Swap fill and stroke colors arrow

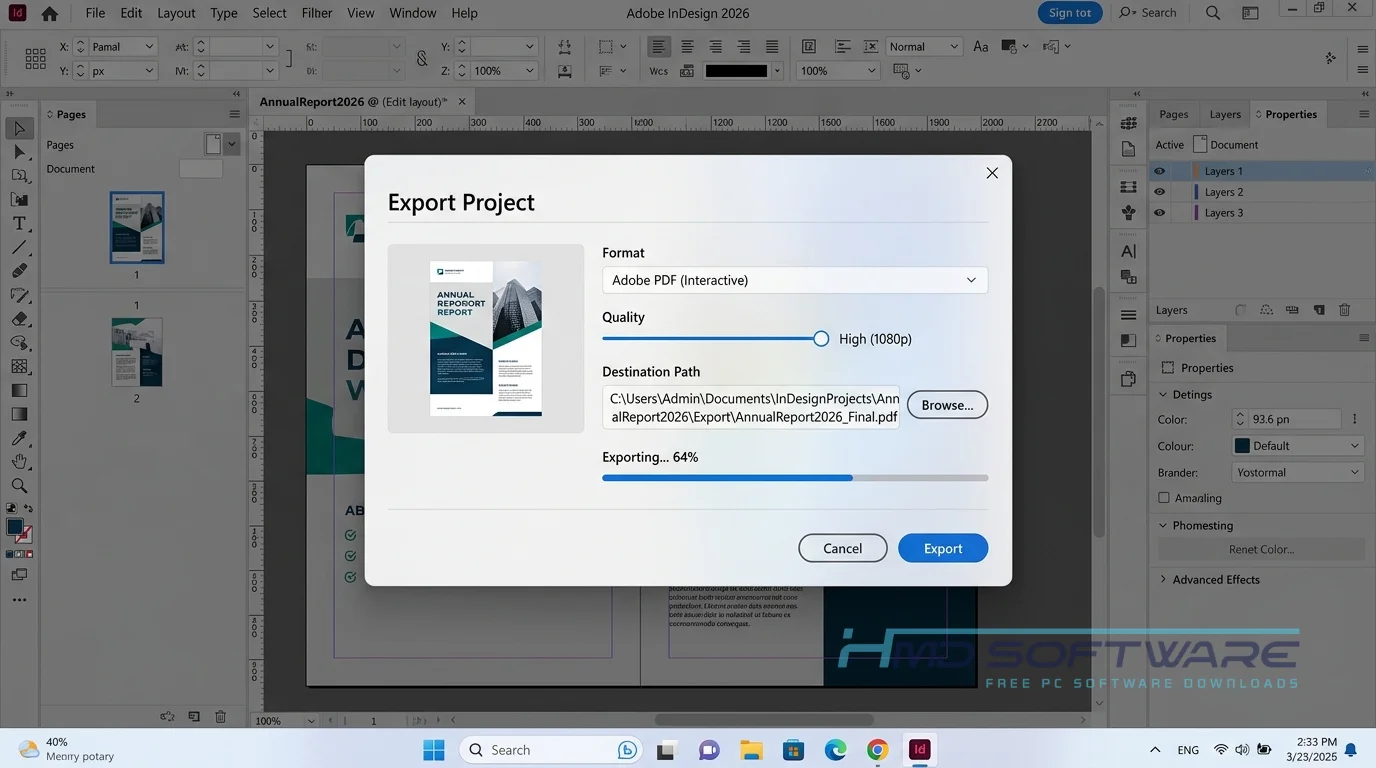tap(28, 508)
